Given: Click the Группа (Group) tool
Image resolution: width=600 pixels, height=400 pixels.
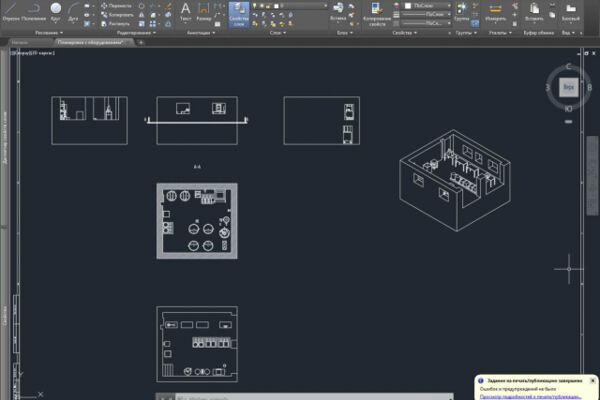Looking at the screenshot, I should coord(462,11).
